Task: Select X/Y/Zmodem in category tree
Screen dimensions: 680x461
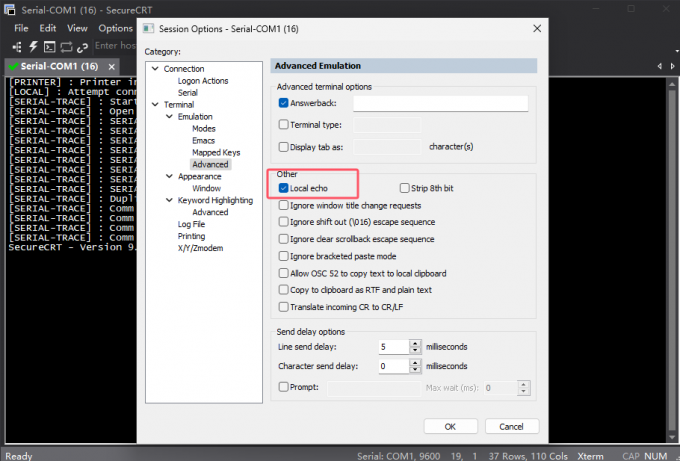Action: 200,248
